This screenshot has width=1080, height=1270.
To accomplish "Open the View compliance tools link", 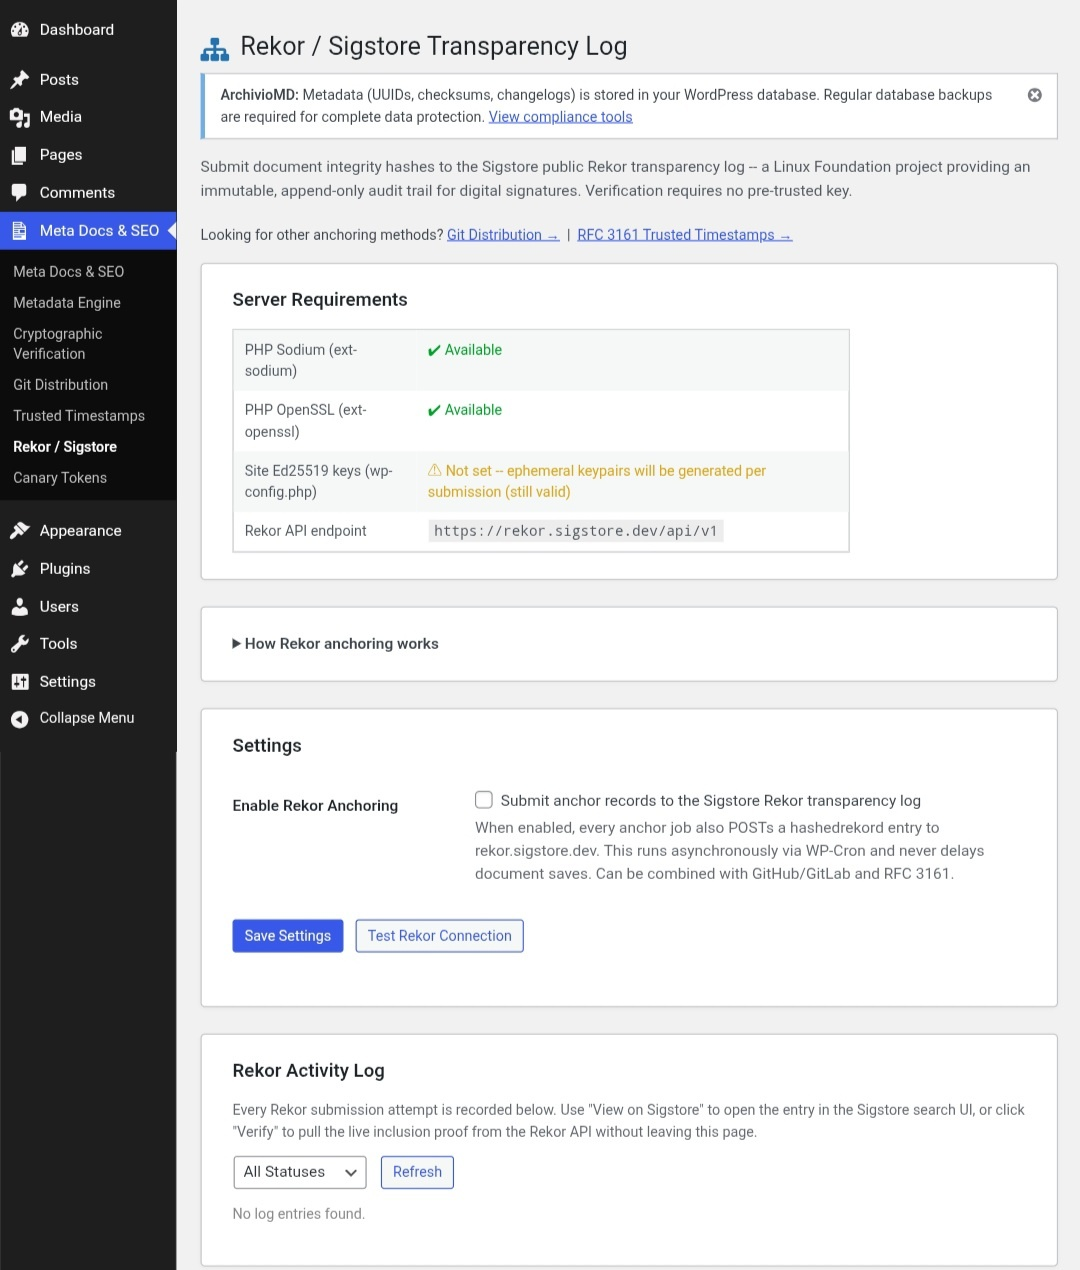I will click(x=560, y=116).
